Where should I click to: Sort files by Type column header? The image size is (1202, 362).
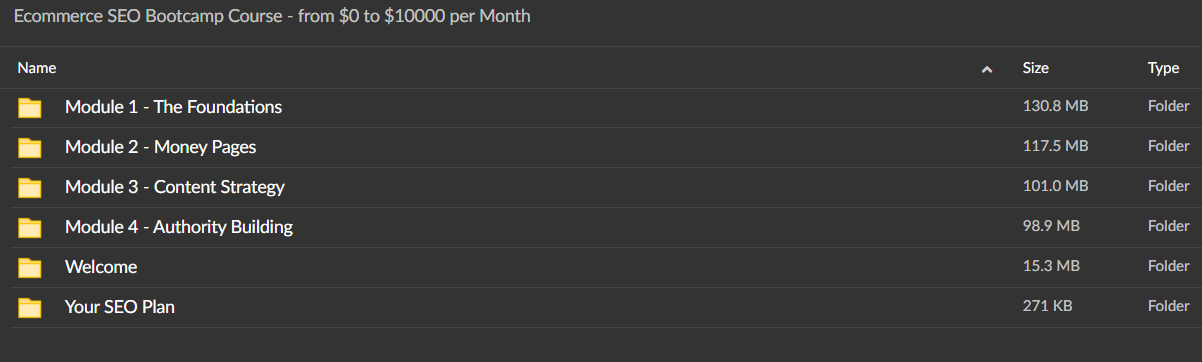[x=1163, y=68]
